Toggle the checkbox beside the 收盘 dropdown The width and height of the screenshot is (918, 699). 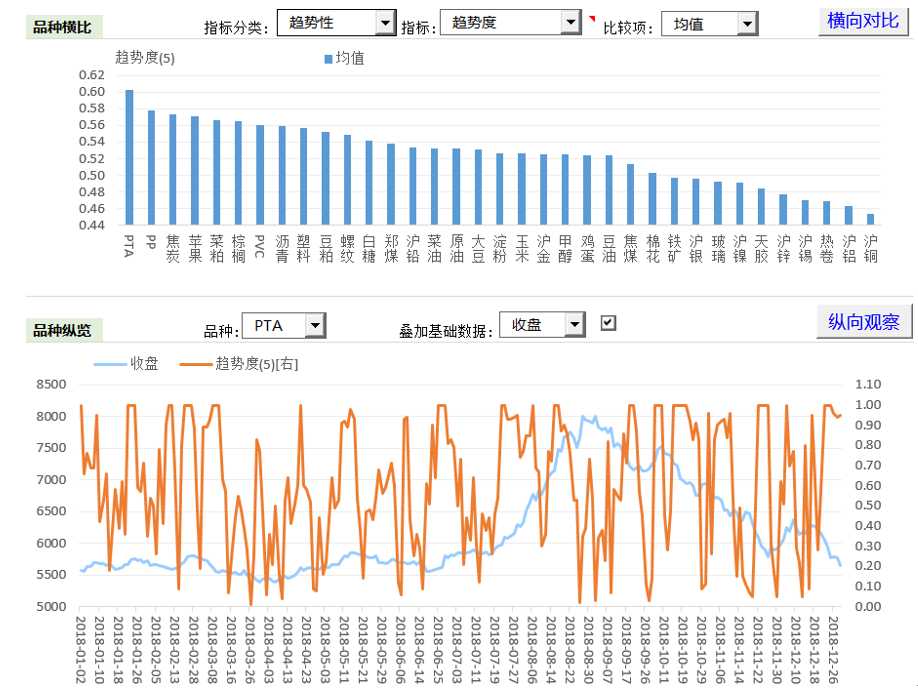tap(608, 323)
